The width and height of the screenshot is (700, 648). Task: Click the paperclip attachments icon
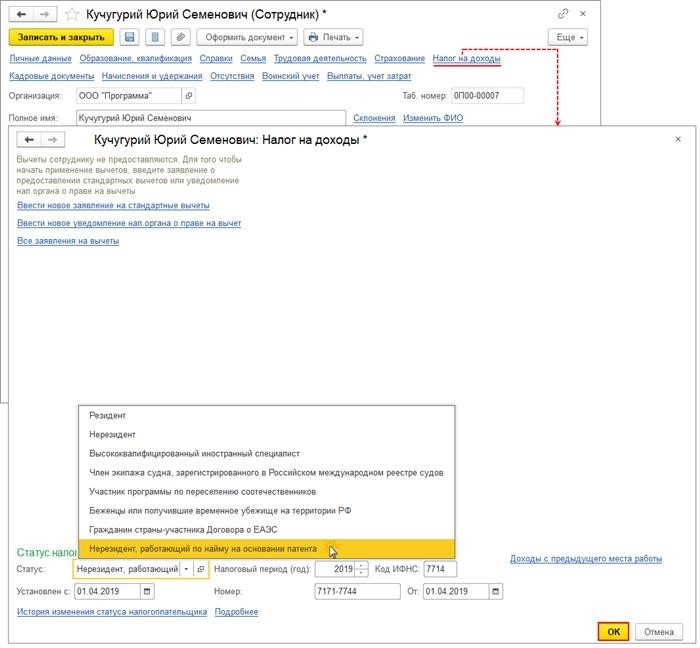coord(180,37)
